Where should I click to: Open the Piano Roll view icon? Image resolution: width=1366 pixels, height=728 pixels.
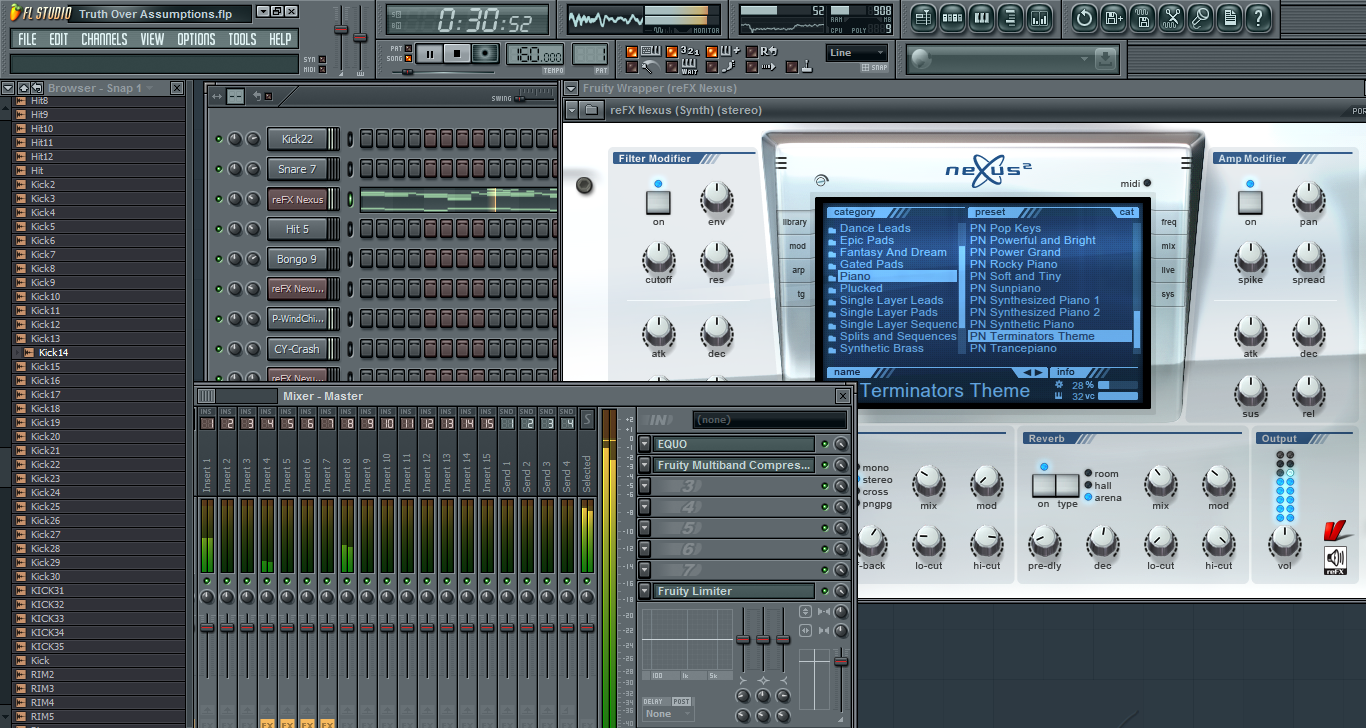981,17
